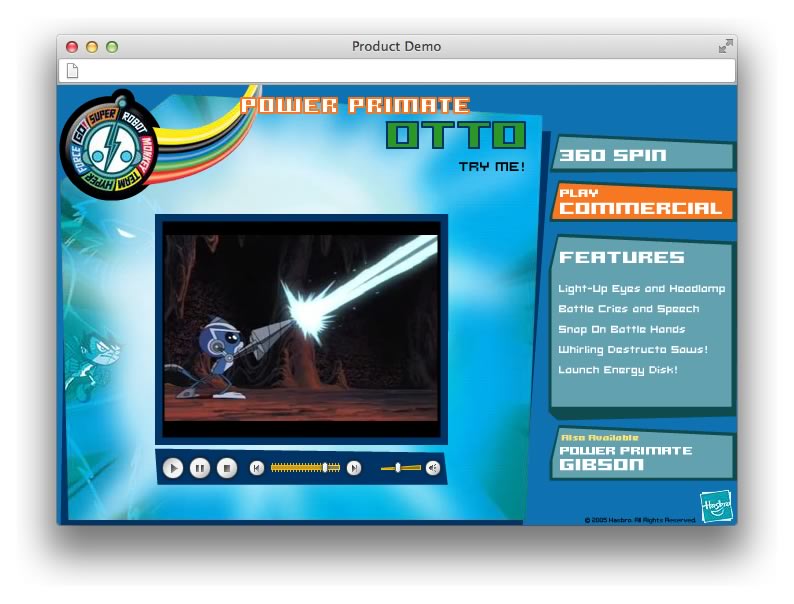Viewport: 794px width, 604px height.
Task: Toggle fullscreen with the window arrows icon
Action: click(x=726, y=46)
